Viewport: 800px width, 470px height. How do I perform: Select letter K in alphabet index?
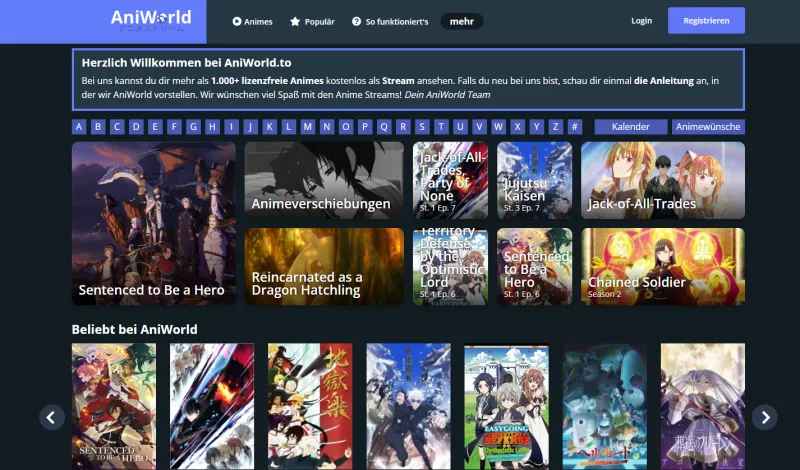[x=269, y=127]
